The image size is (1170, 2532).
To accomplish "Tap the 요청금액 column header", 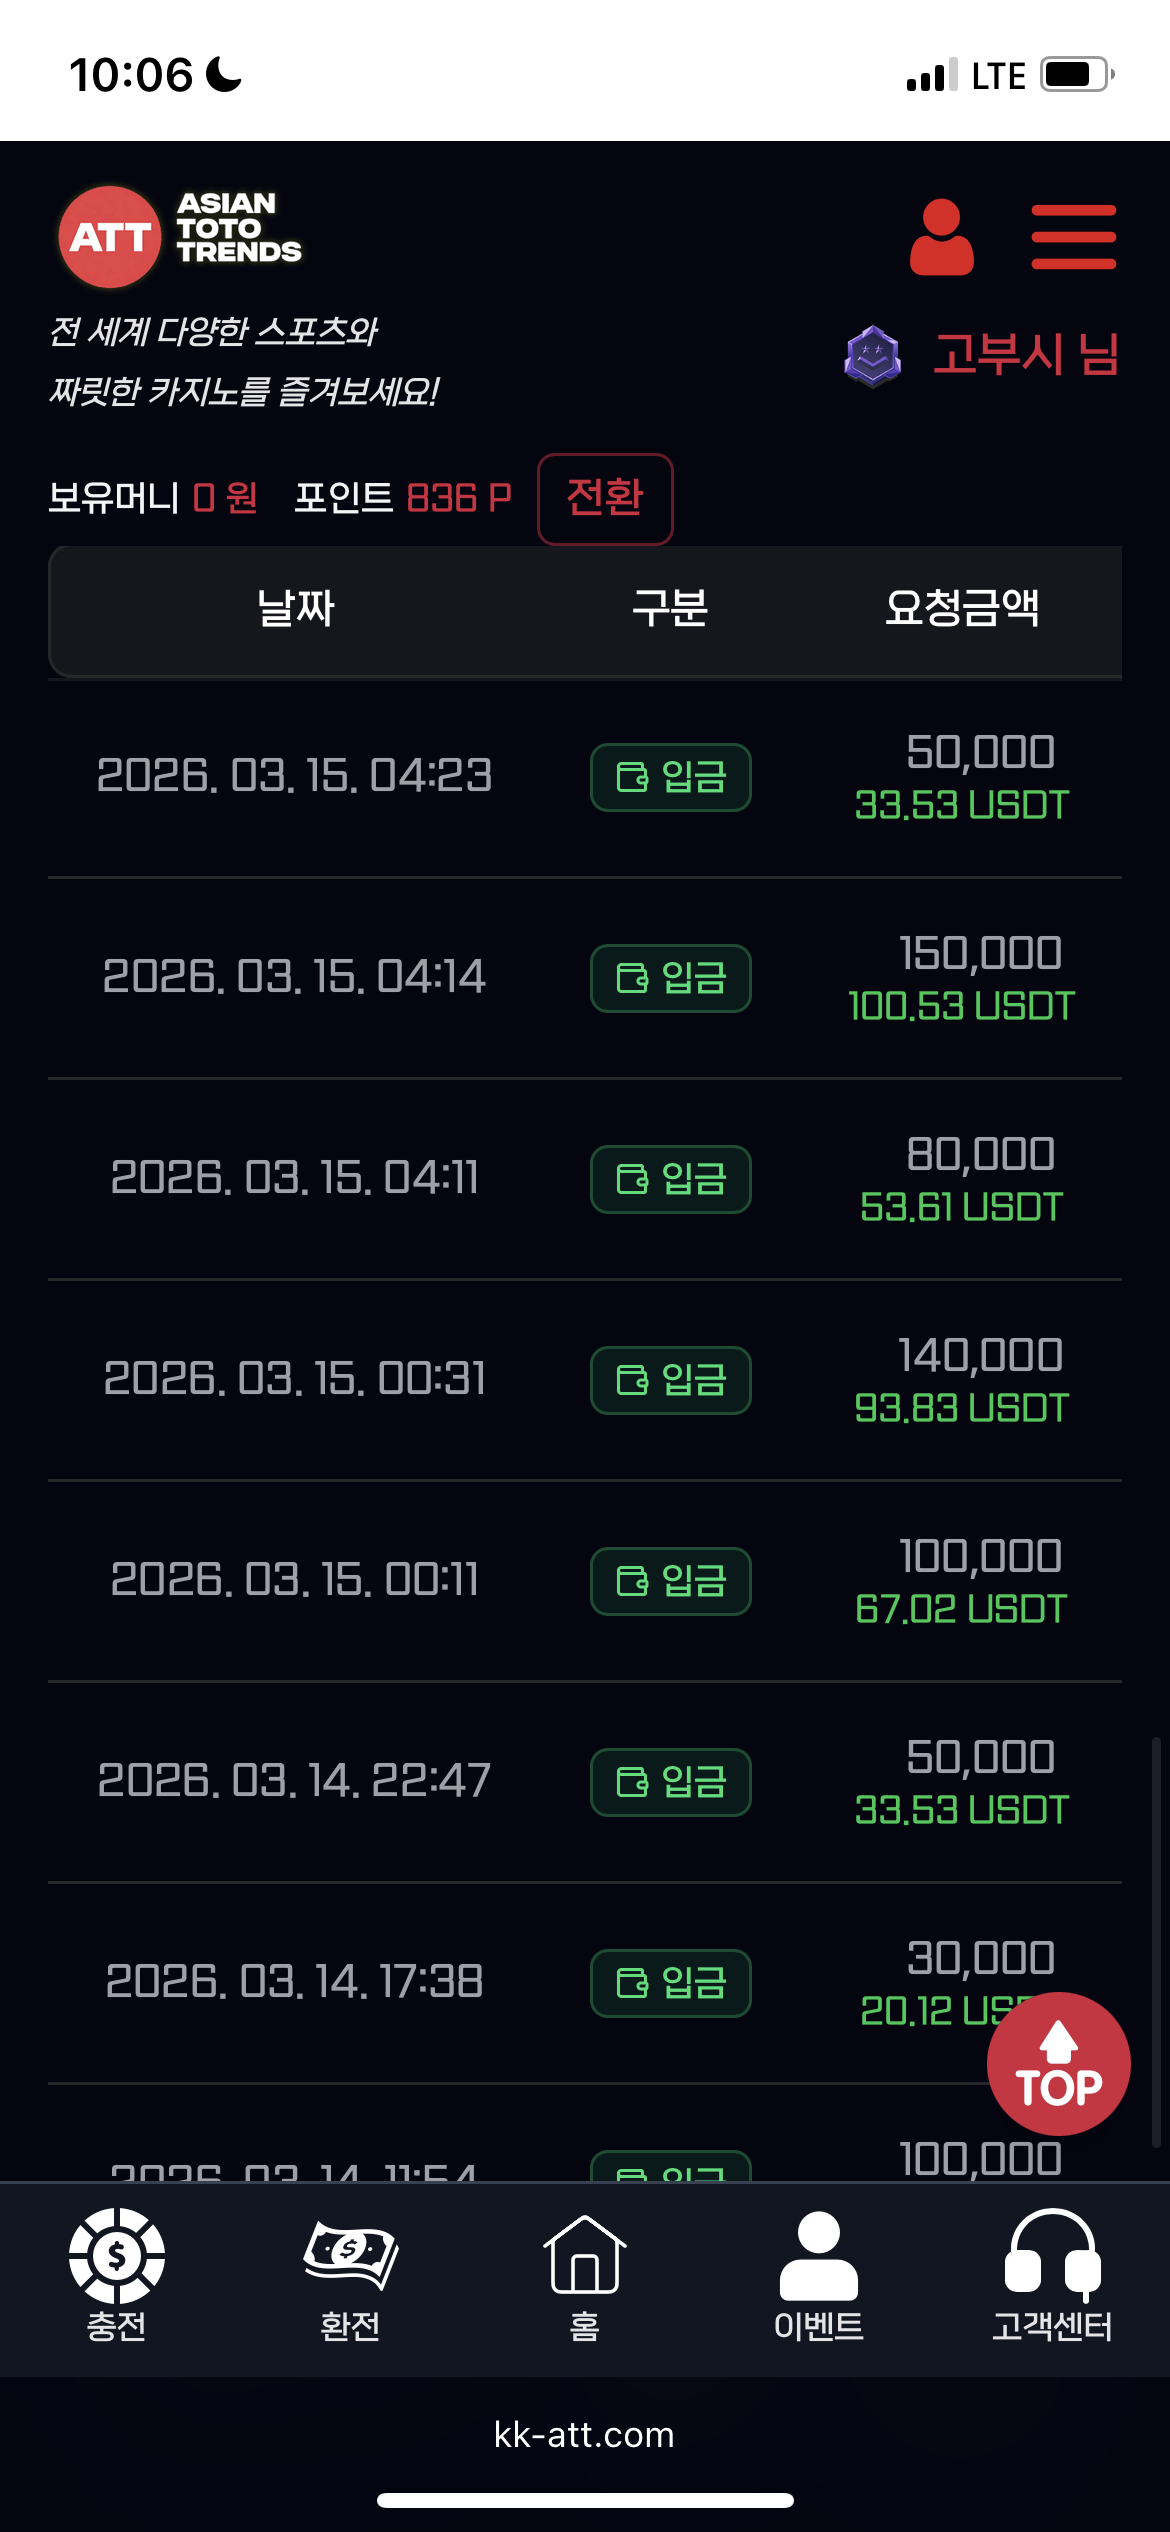I will point(962,608).
